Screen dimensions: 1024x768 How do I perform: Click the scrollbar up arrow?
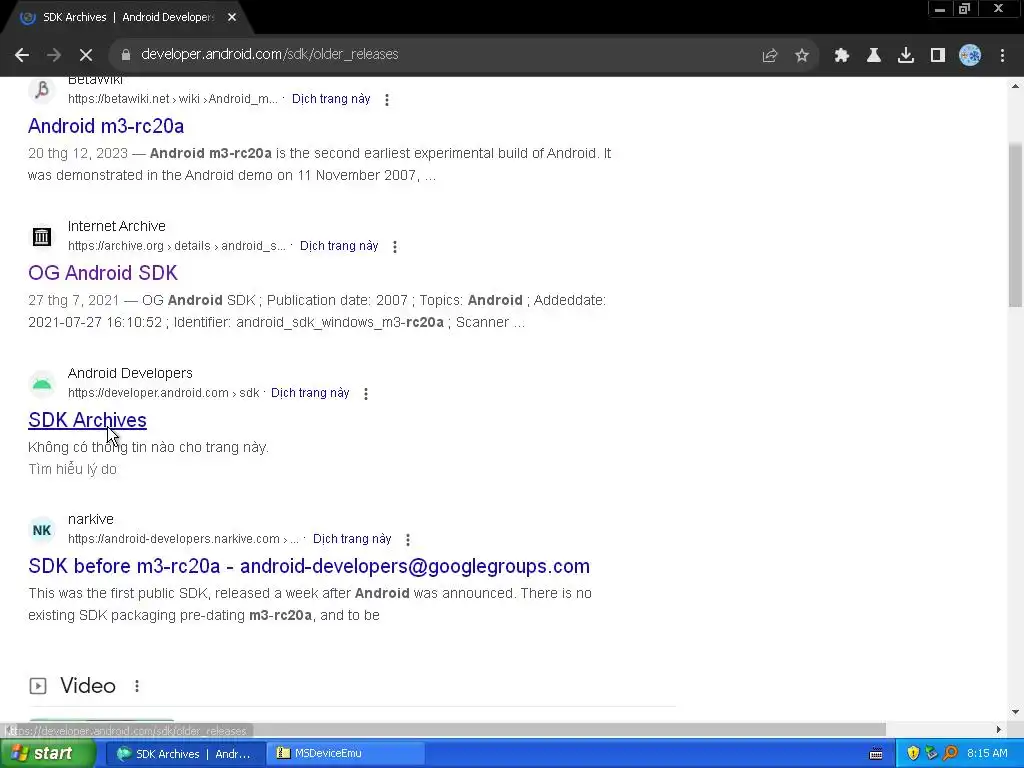click(1015, 86)
